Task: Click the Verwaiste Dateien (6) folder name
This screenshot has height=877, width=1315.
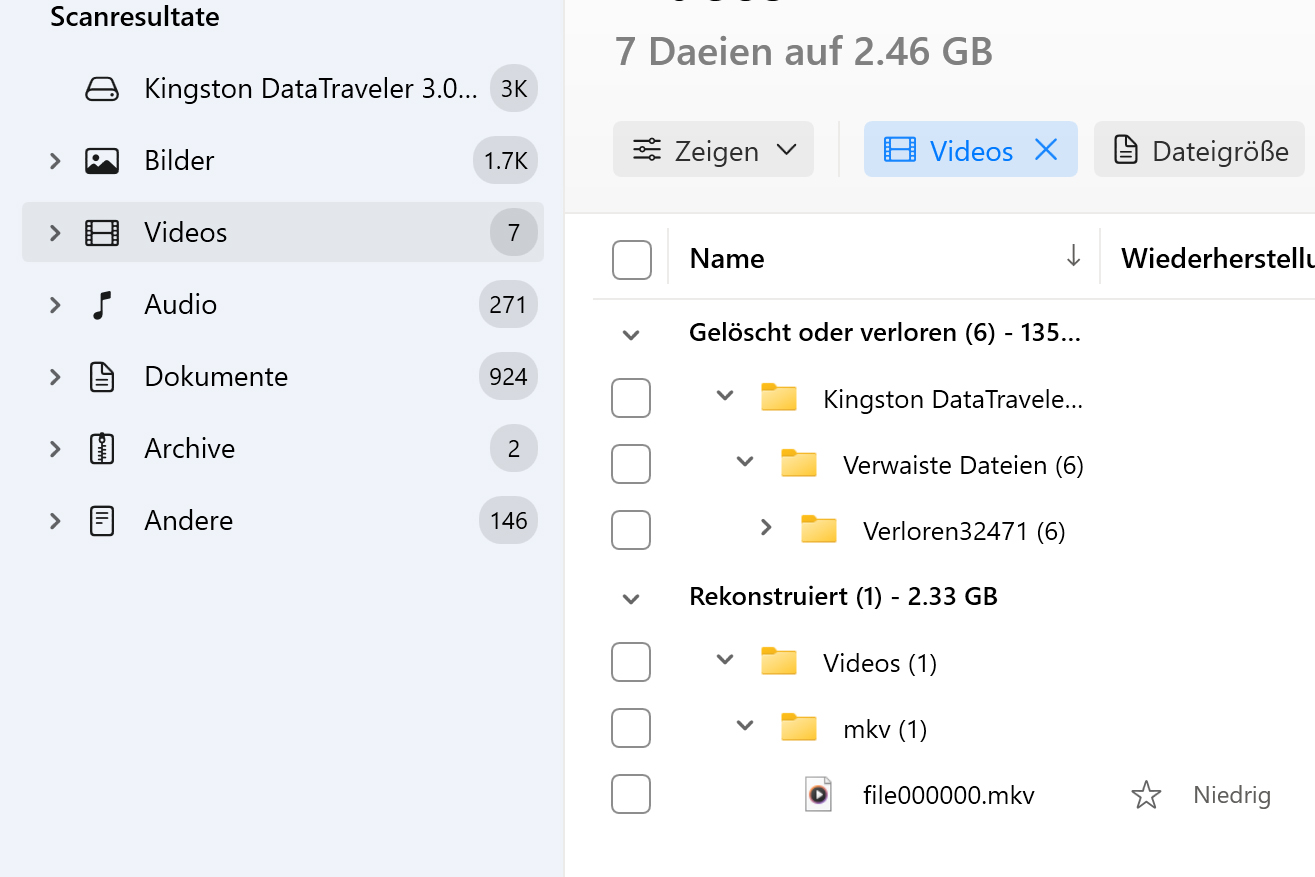Action: point(963,465)
